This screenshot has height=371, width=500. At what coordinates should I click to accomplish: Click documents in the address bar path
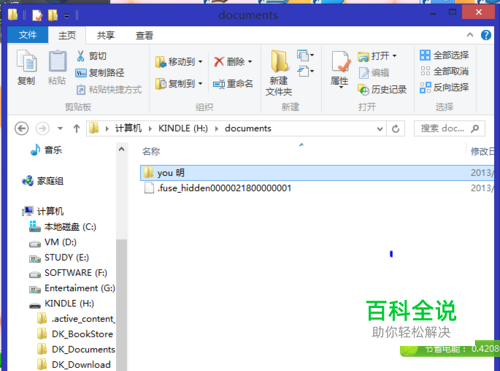coord(248,128)
